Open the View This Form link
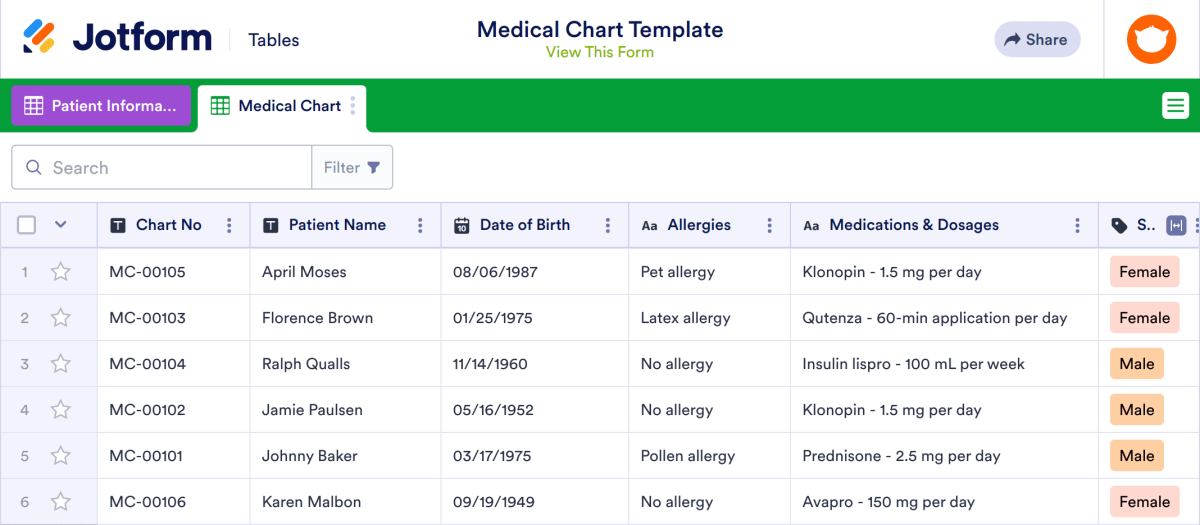The width and height of the screenshot is (1200, 525). (600, 53)
